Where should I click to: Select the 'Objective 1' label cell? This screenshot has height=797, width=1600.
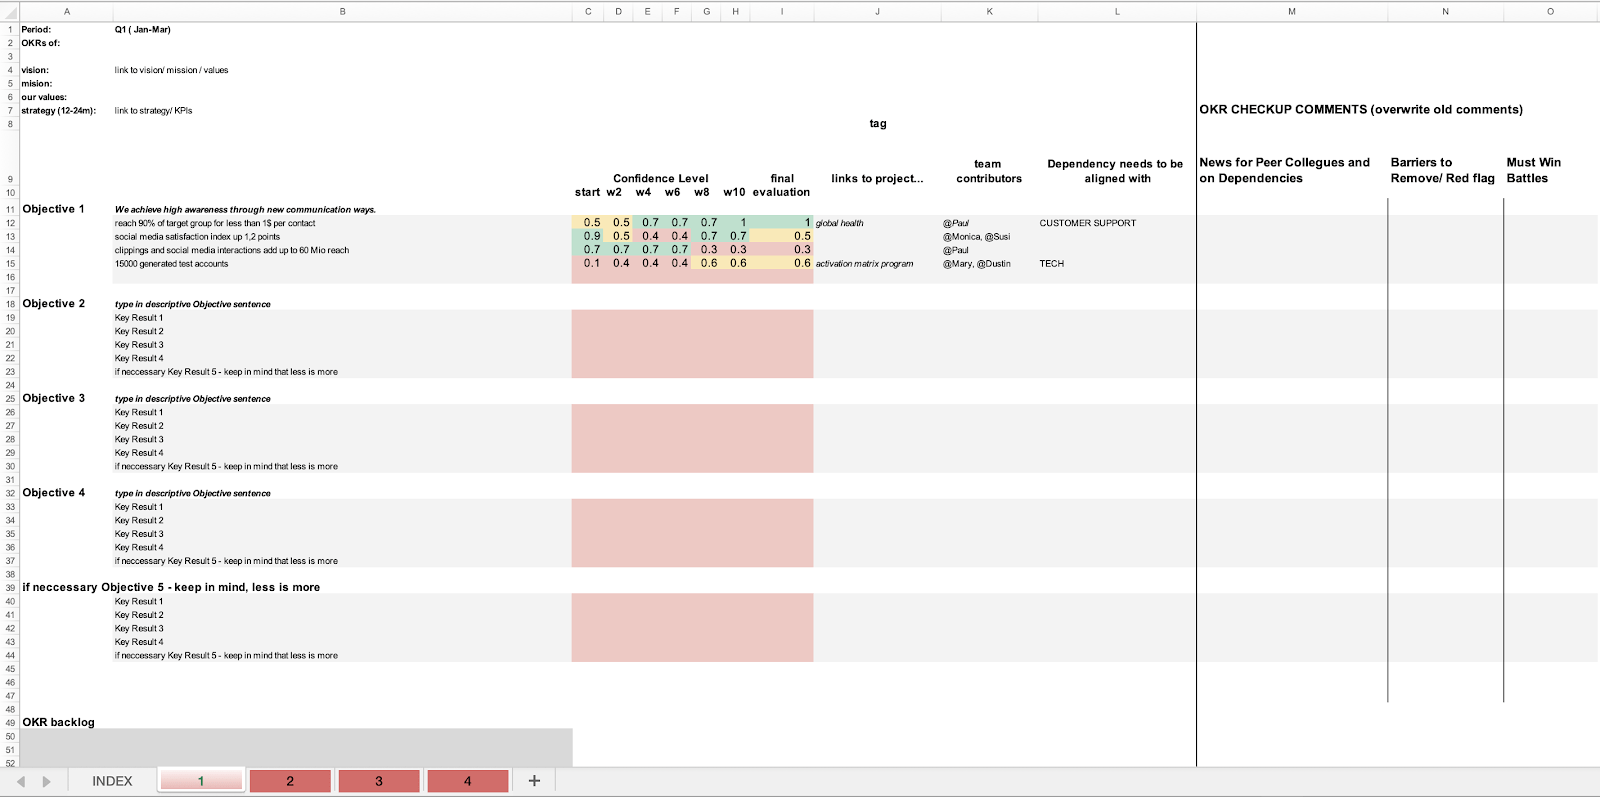[54, 209]
